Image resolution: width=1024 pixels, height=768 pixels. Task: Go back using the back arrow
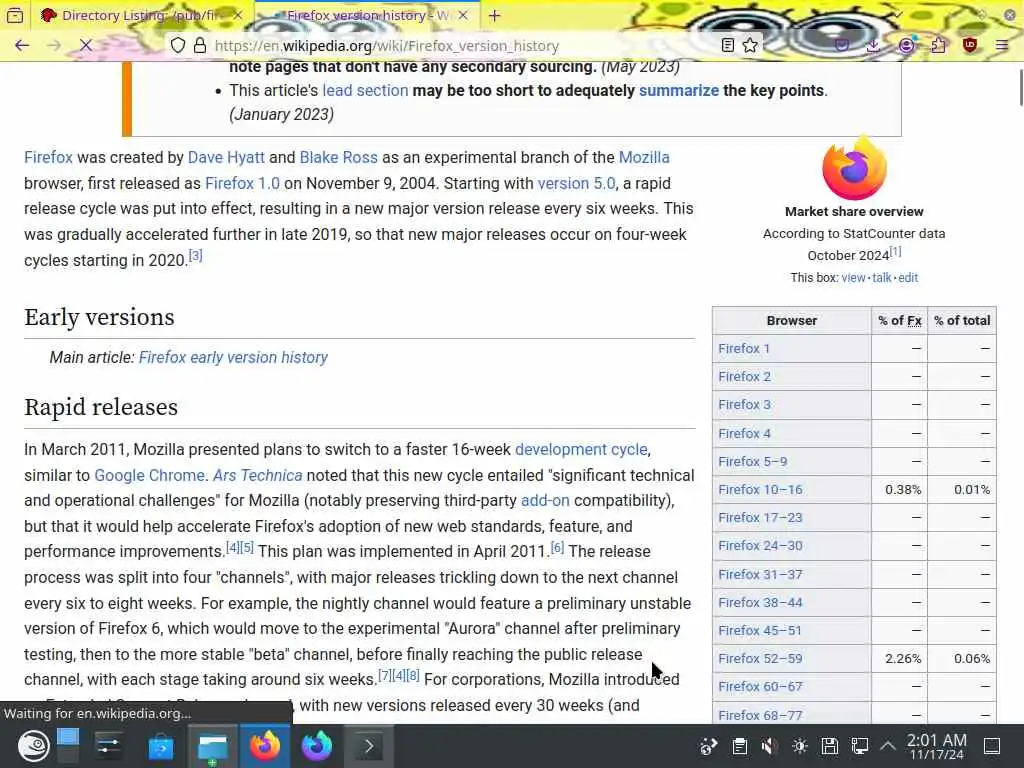22,45
